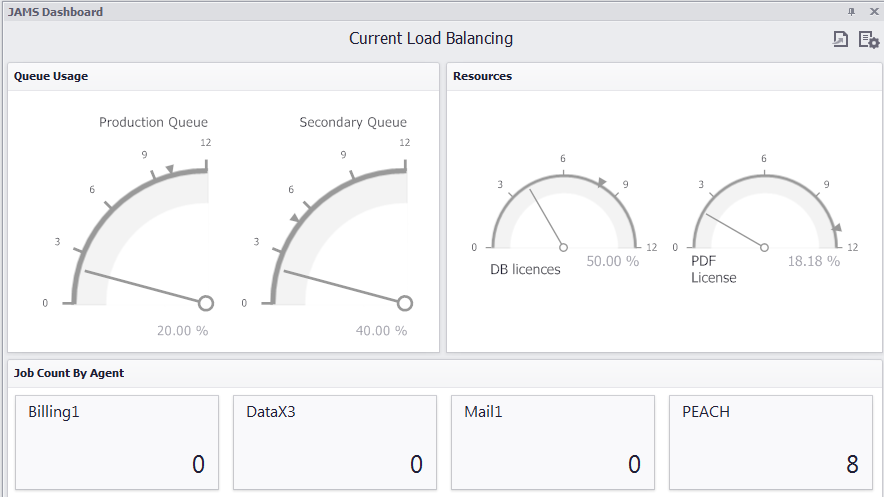Click the Current Load Balancing title
Image resolution: width=884 pixels, height=497 pixels.
point(431,39)
